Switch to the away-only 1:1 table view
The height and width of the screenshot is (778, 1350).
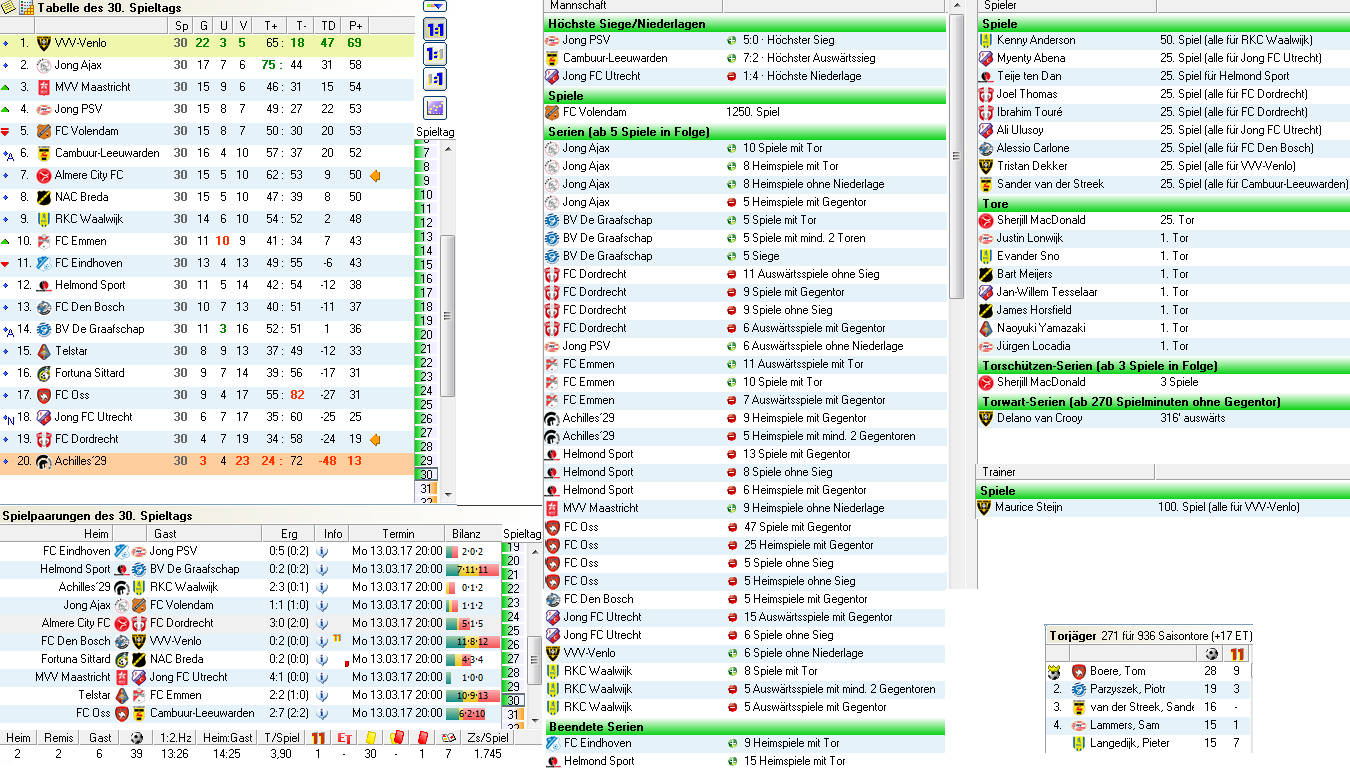436,80
